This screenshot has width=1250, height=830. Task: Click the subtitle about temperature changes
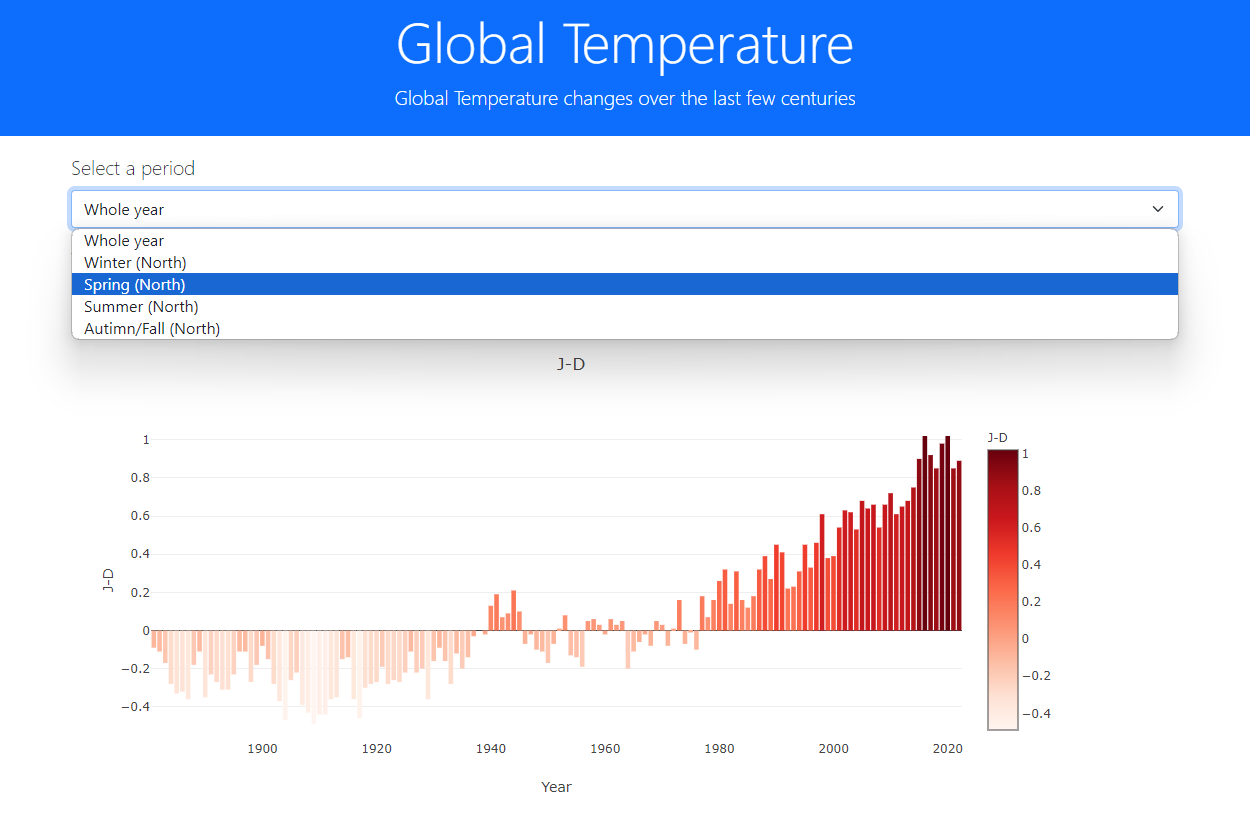[625, 98]
